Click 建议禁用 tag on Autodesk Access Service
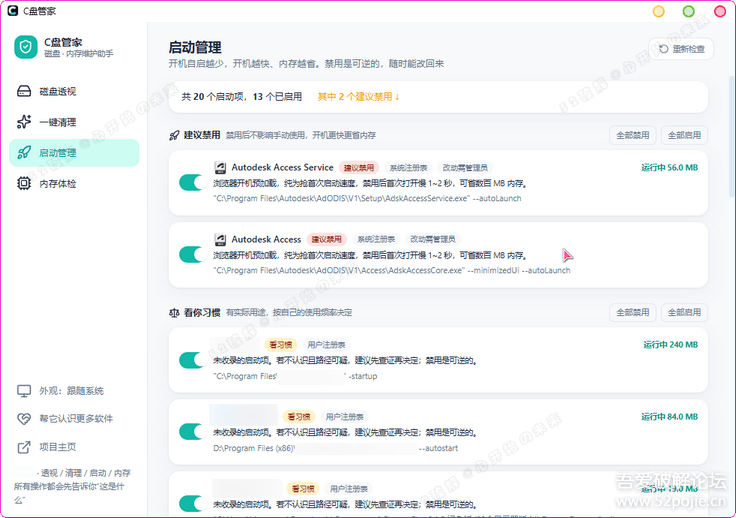 [x=359, y=168]
